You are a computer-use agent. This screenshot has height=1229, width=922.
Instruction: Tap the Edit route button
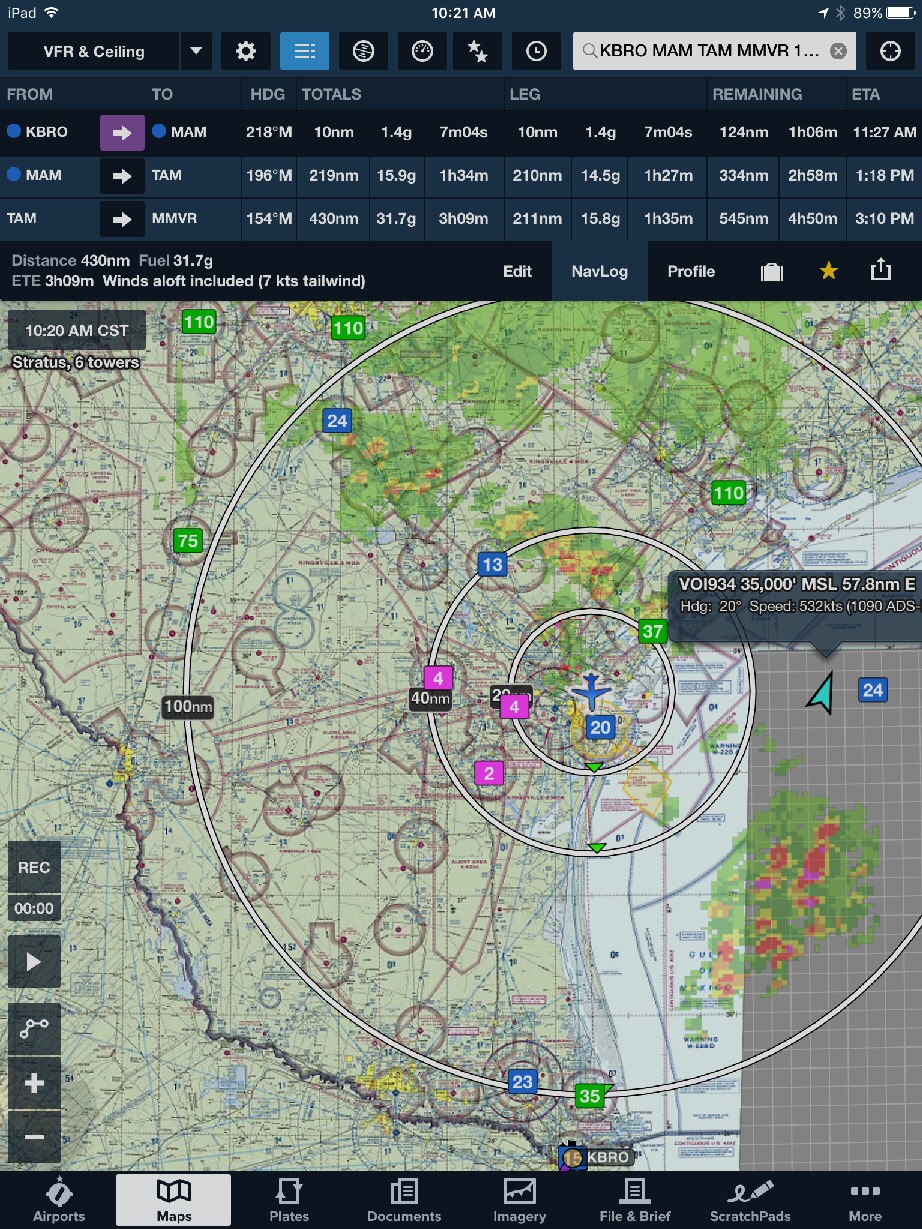[517, 271]
